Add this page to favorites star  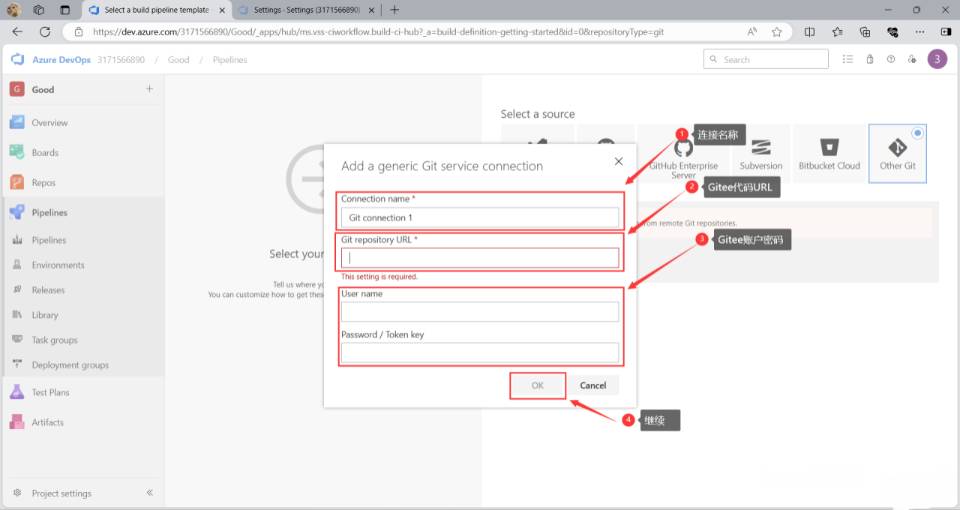(x=776, y=32)
